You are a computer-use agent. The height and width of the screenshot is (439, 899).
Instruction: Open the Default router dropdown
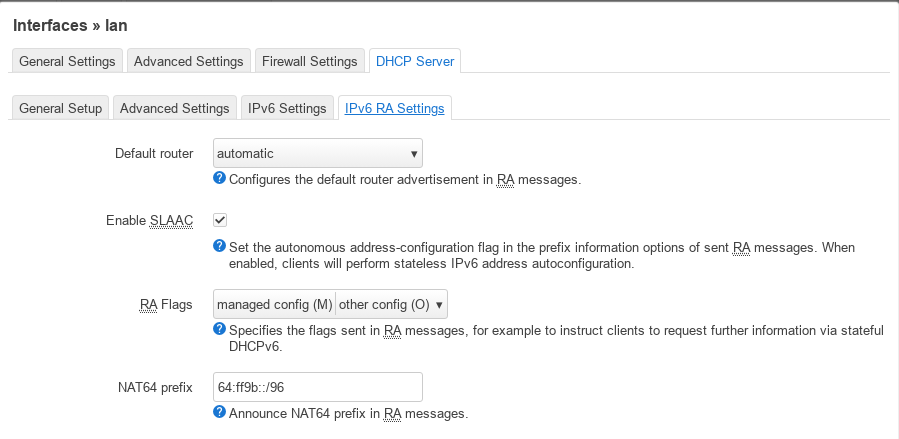click(318, 153)
